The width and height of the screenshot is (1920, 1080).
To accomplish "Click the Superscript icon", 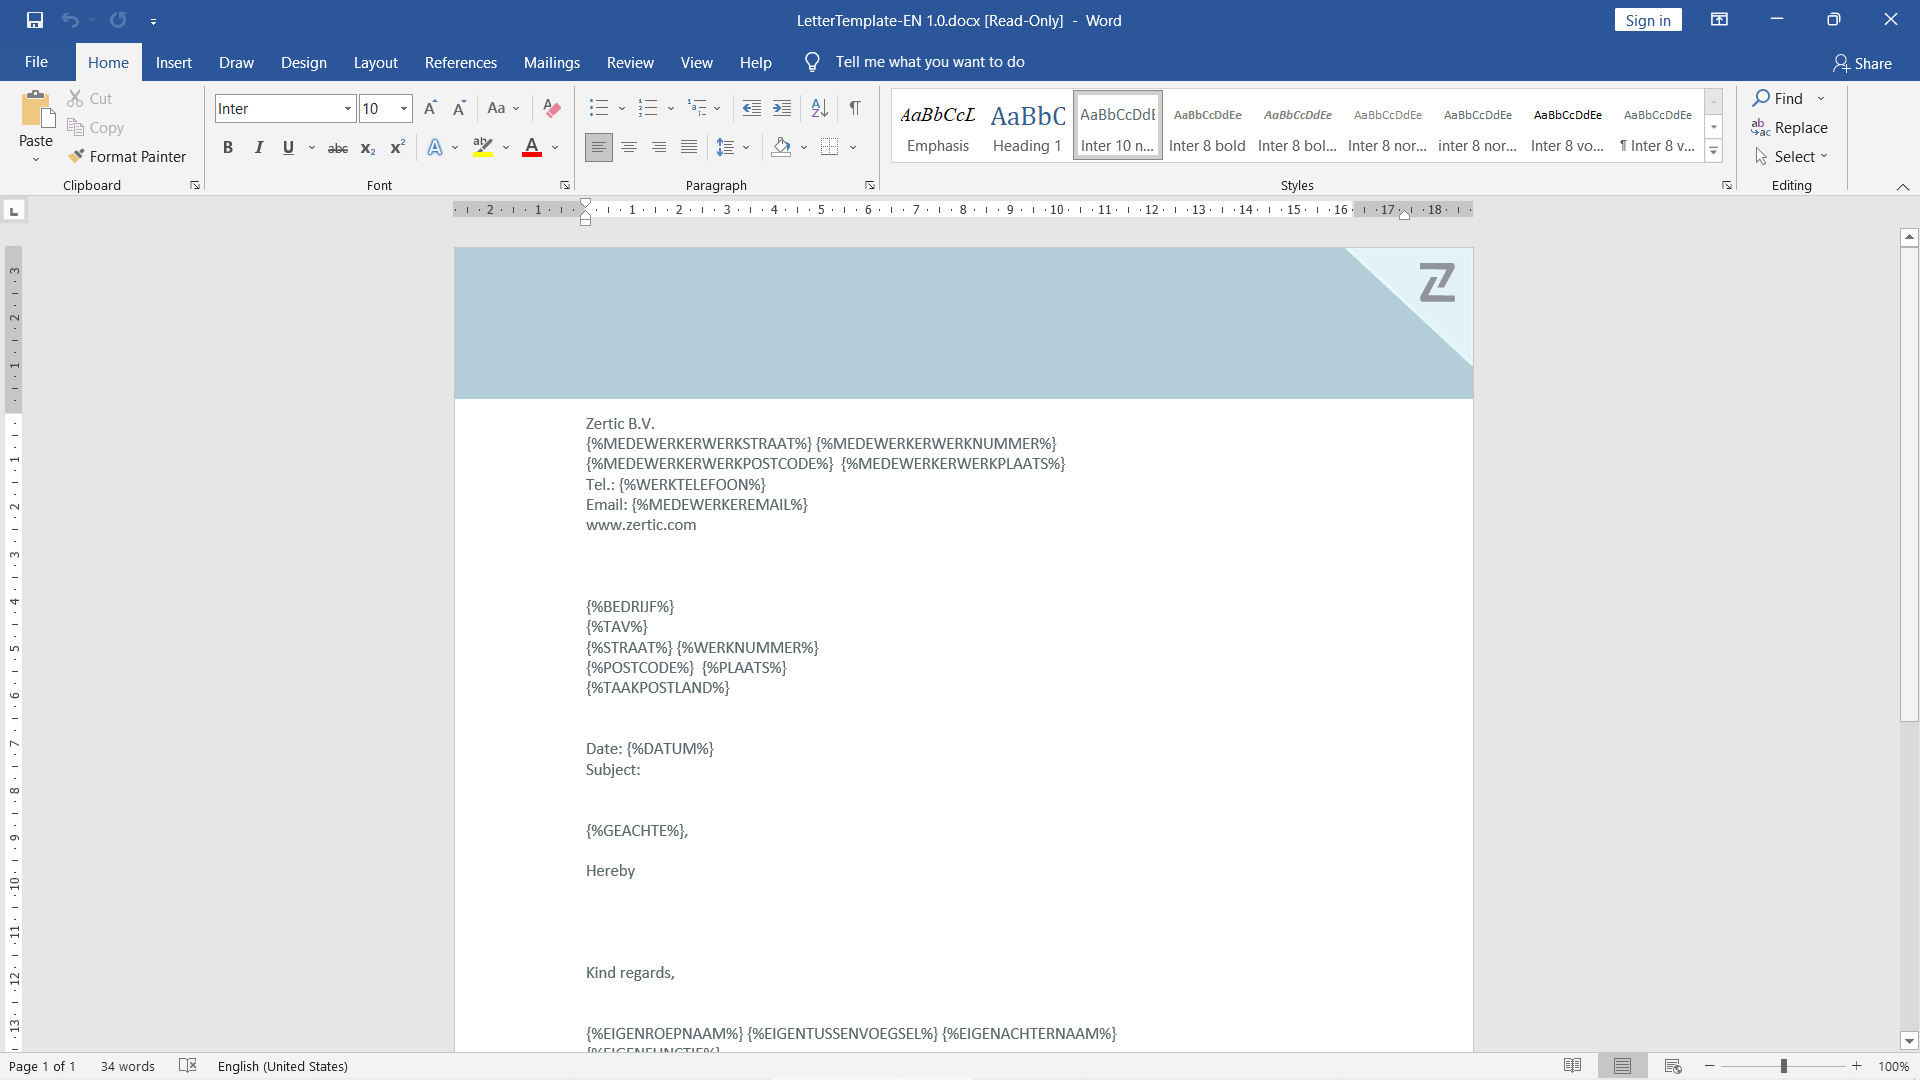I will (397, 148).
